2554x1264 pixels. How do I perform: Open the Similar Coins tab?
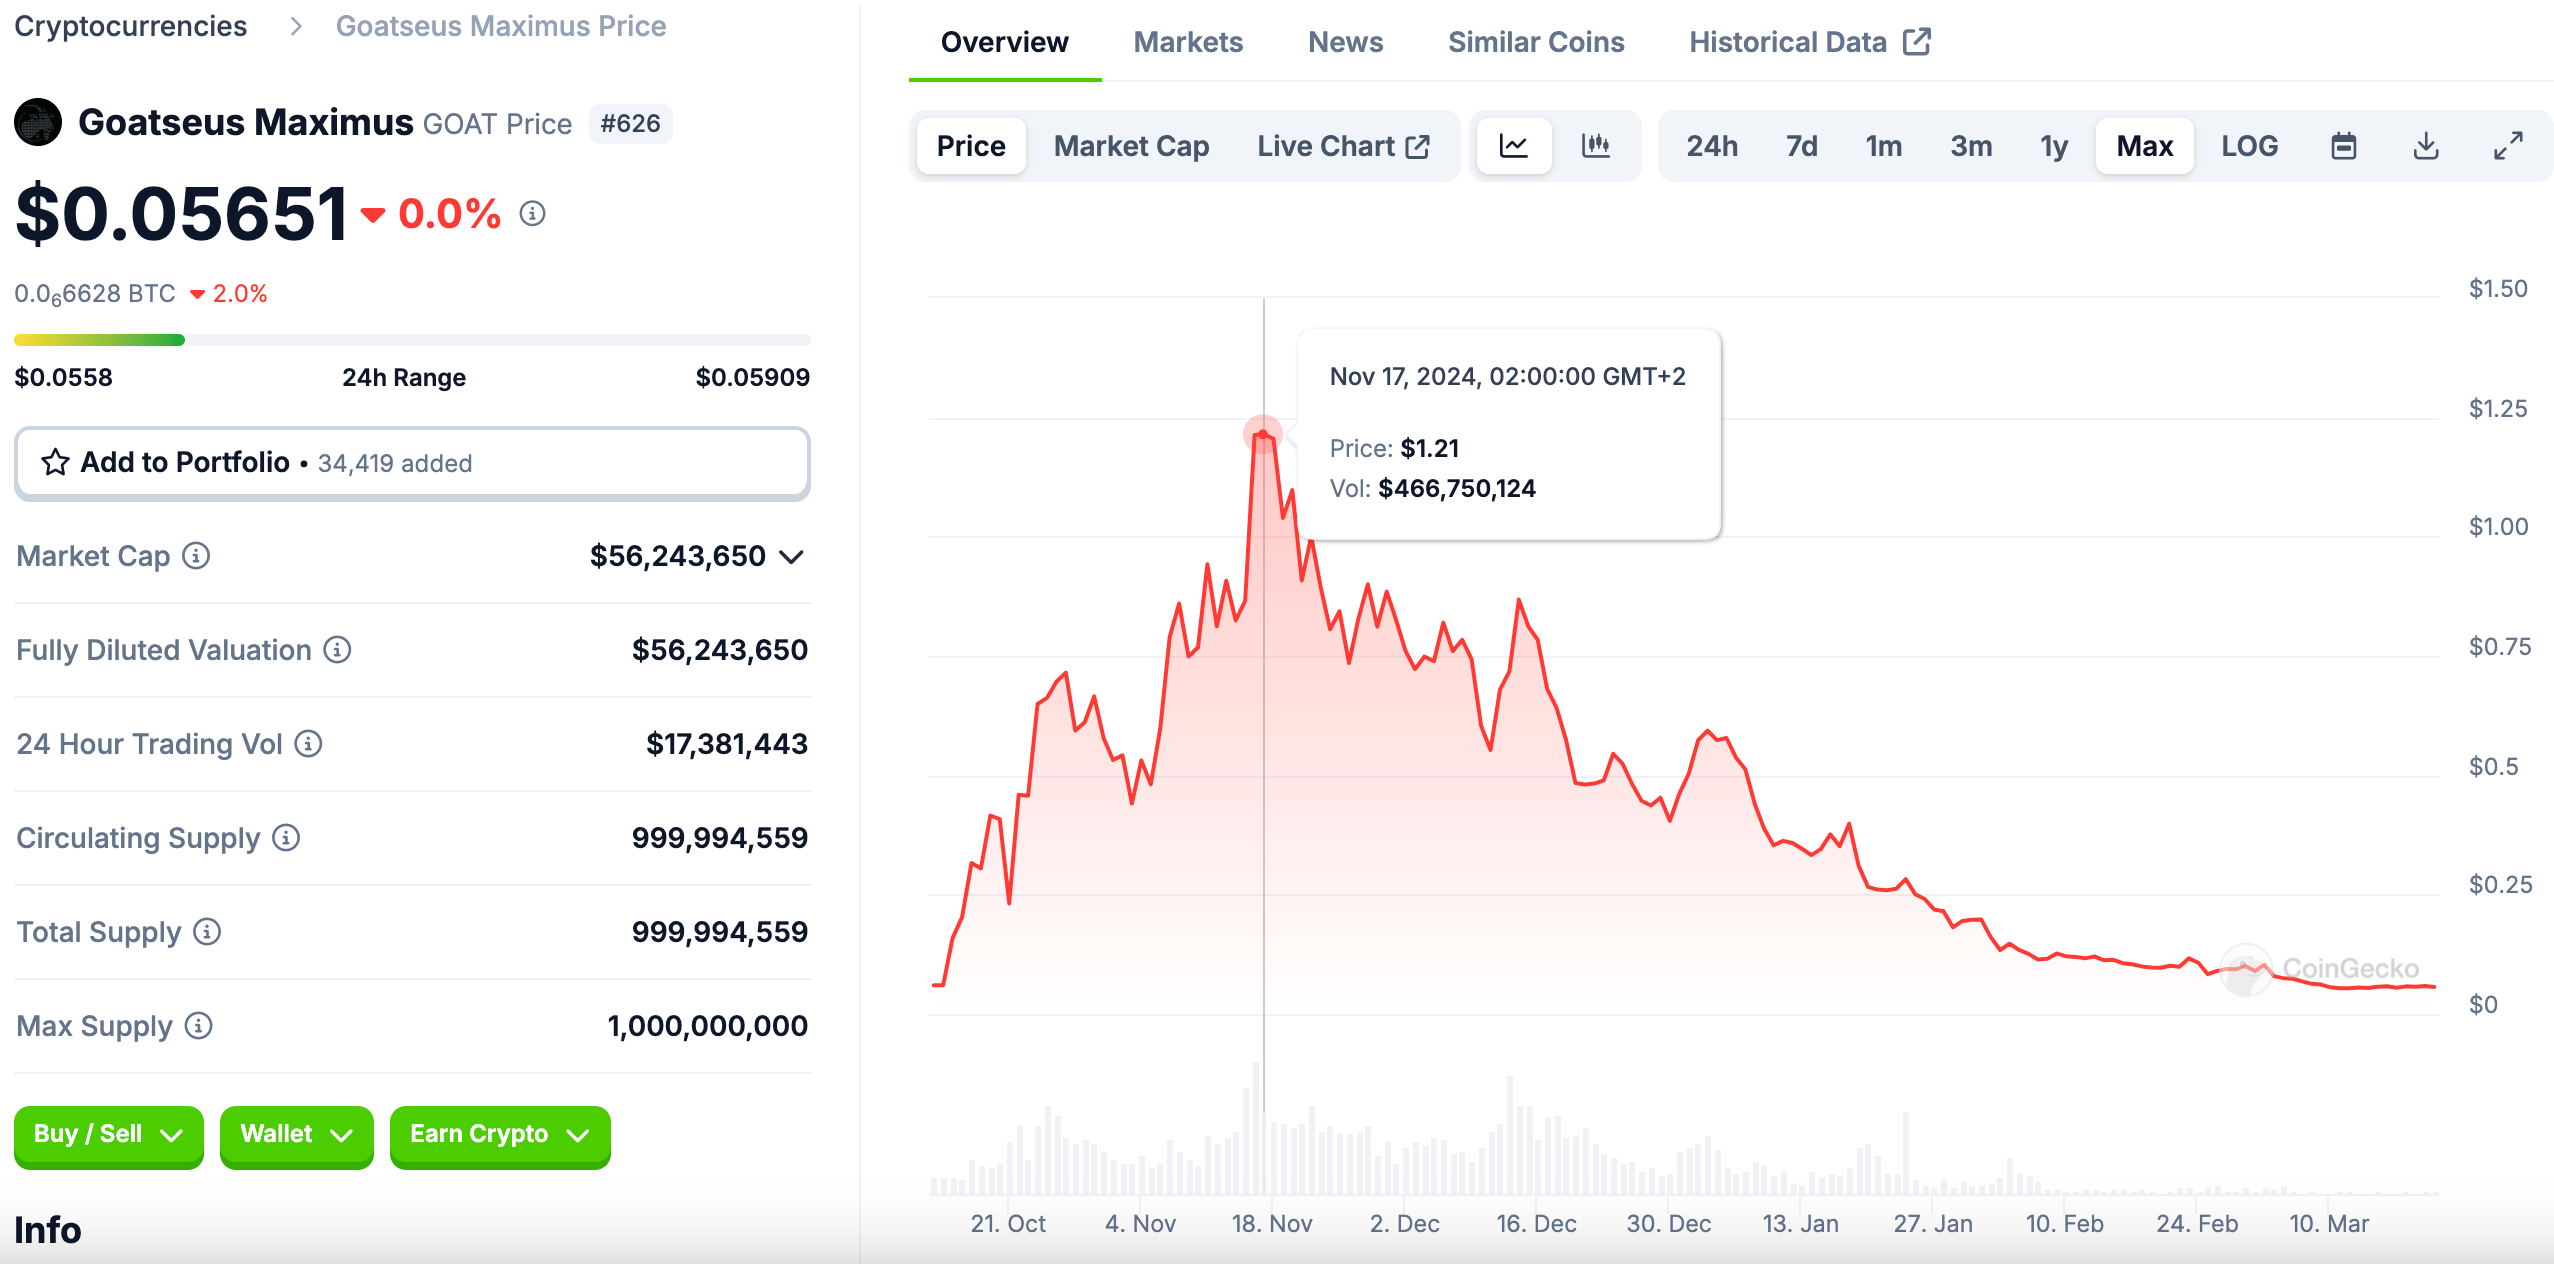(x=1535, y=42)
